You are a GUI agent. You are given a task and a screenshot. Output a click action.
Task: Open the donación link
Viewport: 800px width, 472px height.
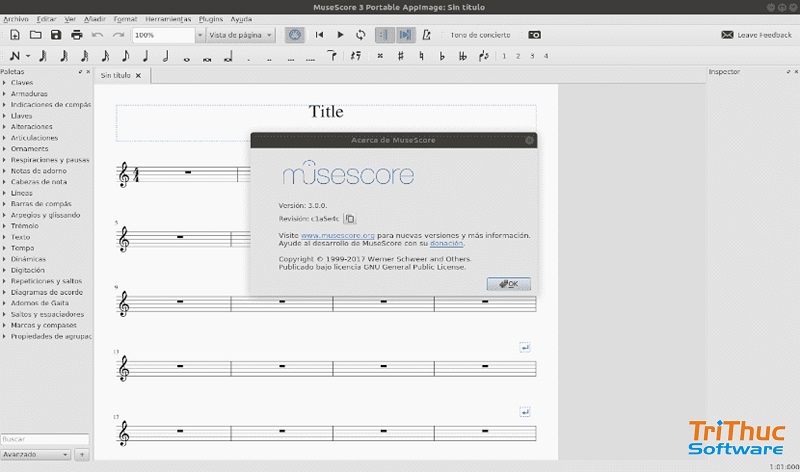click(x=446, y=243)
